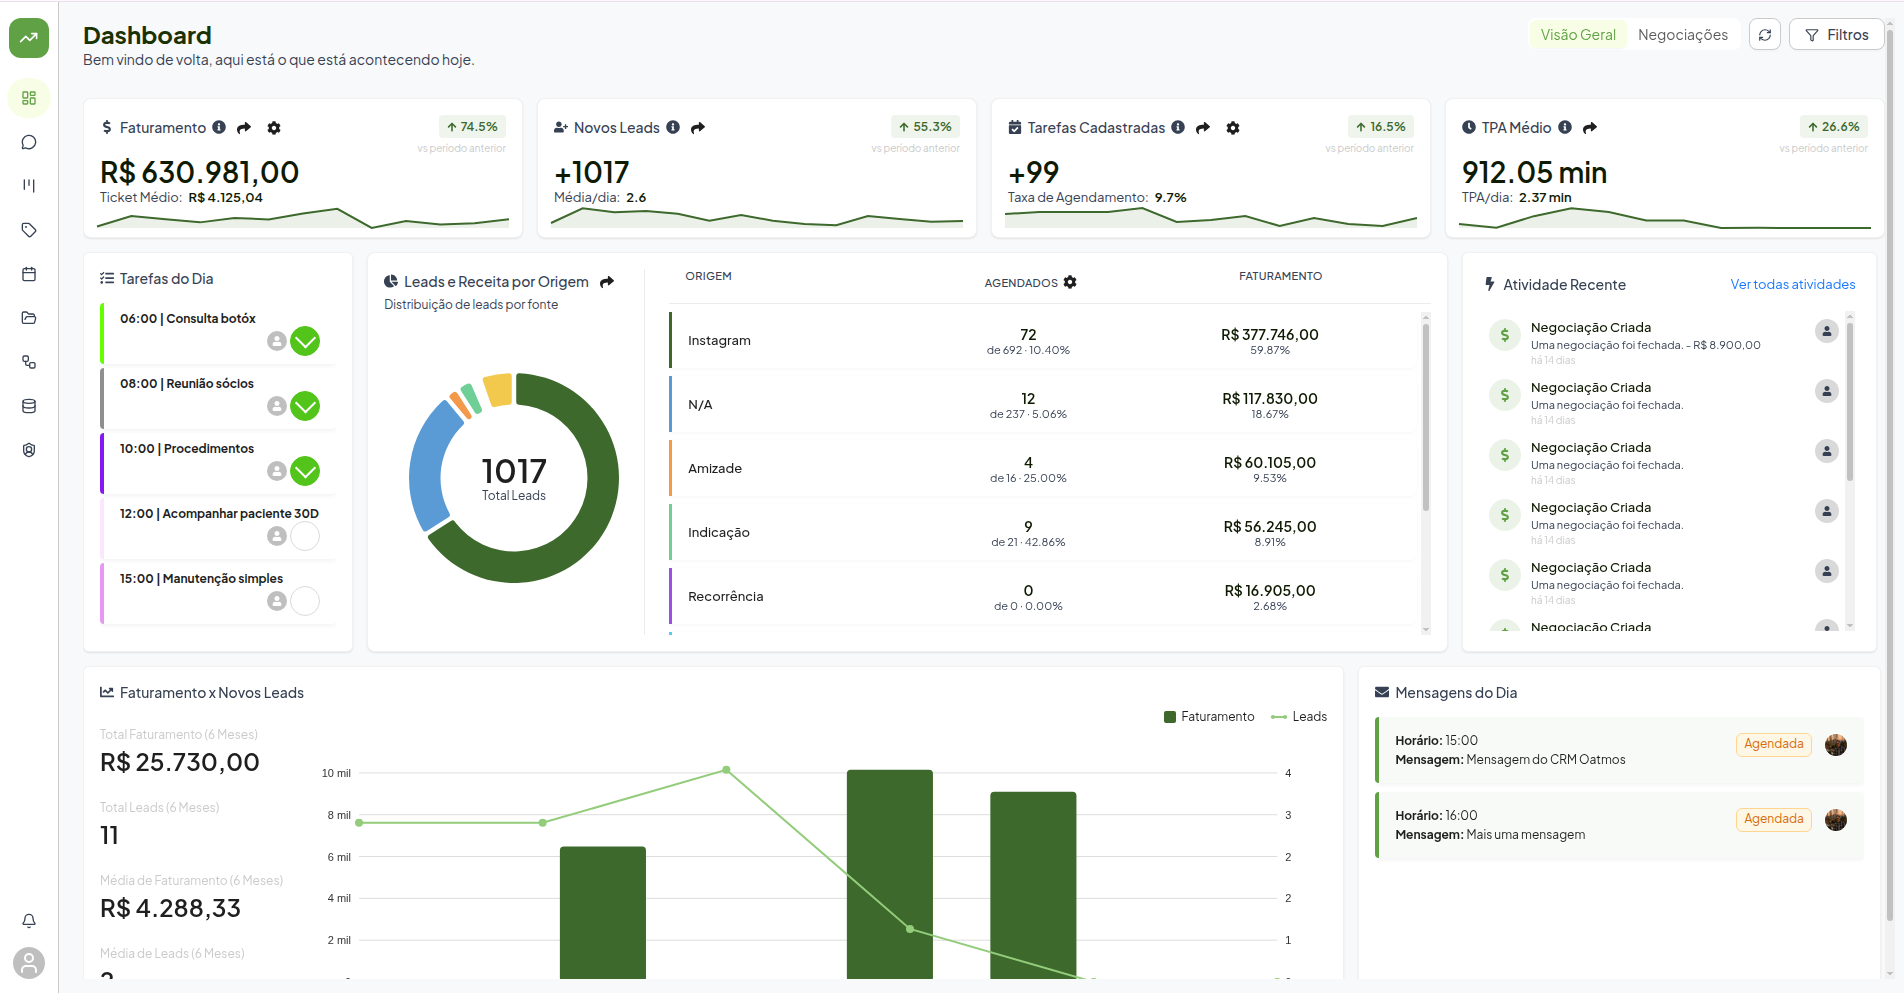Screen dimensions: 1904x993
Task: Mark Manutenção simples task as done
Action: coord(305,601)
